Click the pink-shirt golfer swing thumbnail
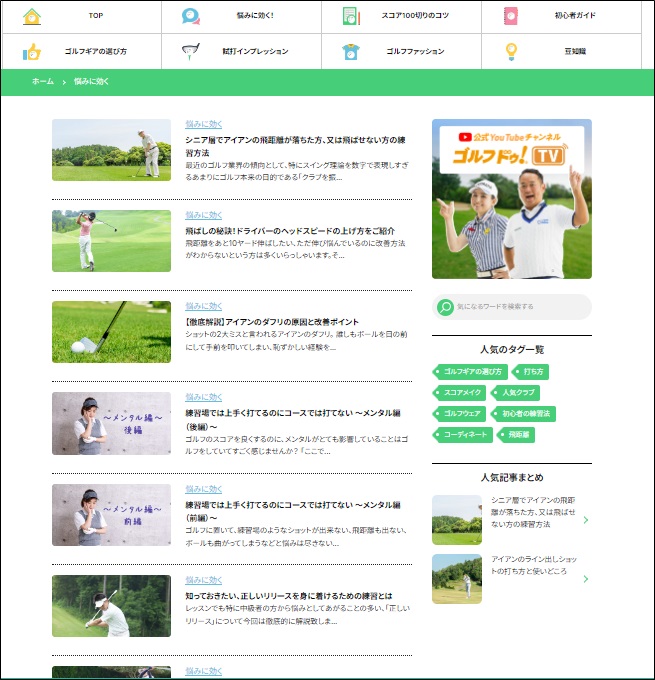655x680 pixels. [x=111, y=241]
